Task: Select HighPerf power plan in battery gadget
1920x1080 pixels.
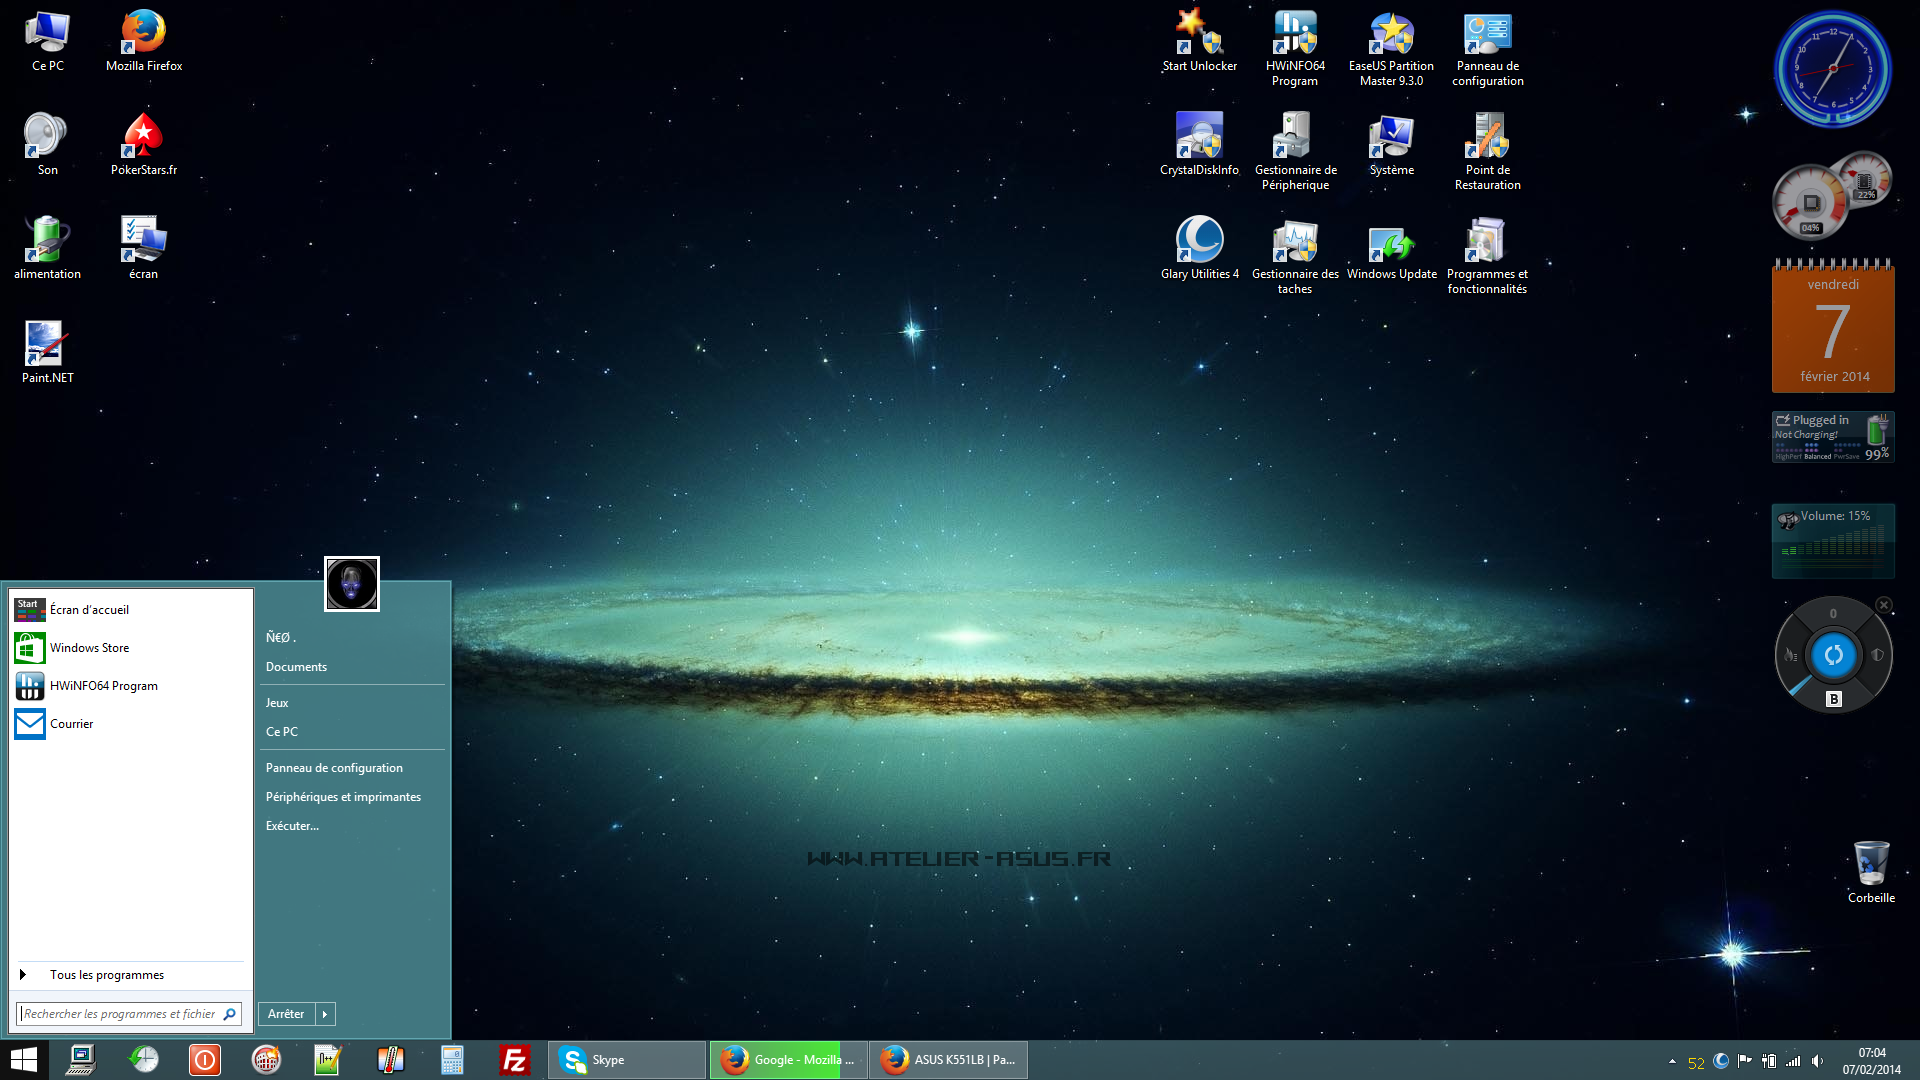Action: [x=1788, y=456]
